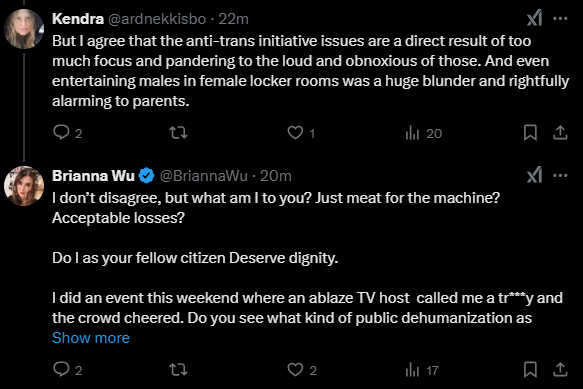Open more options menu on Kendra's post

coord(560,18)
